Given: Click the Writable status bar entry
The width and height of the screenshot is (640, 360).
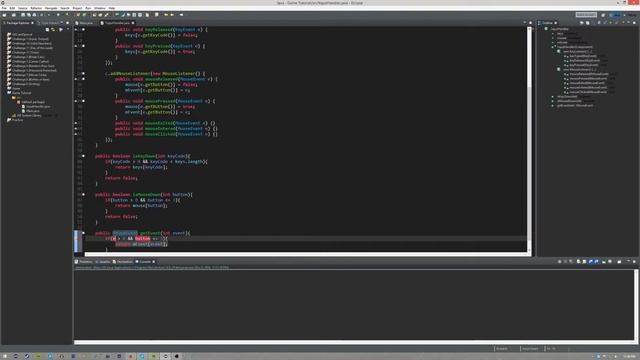Looking at the screenshot, I should pyautogui.click(x=502, y=349).
